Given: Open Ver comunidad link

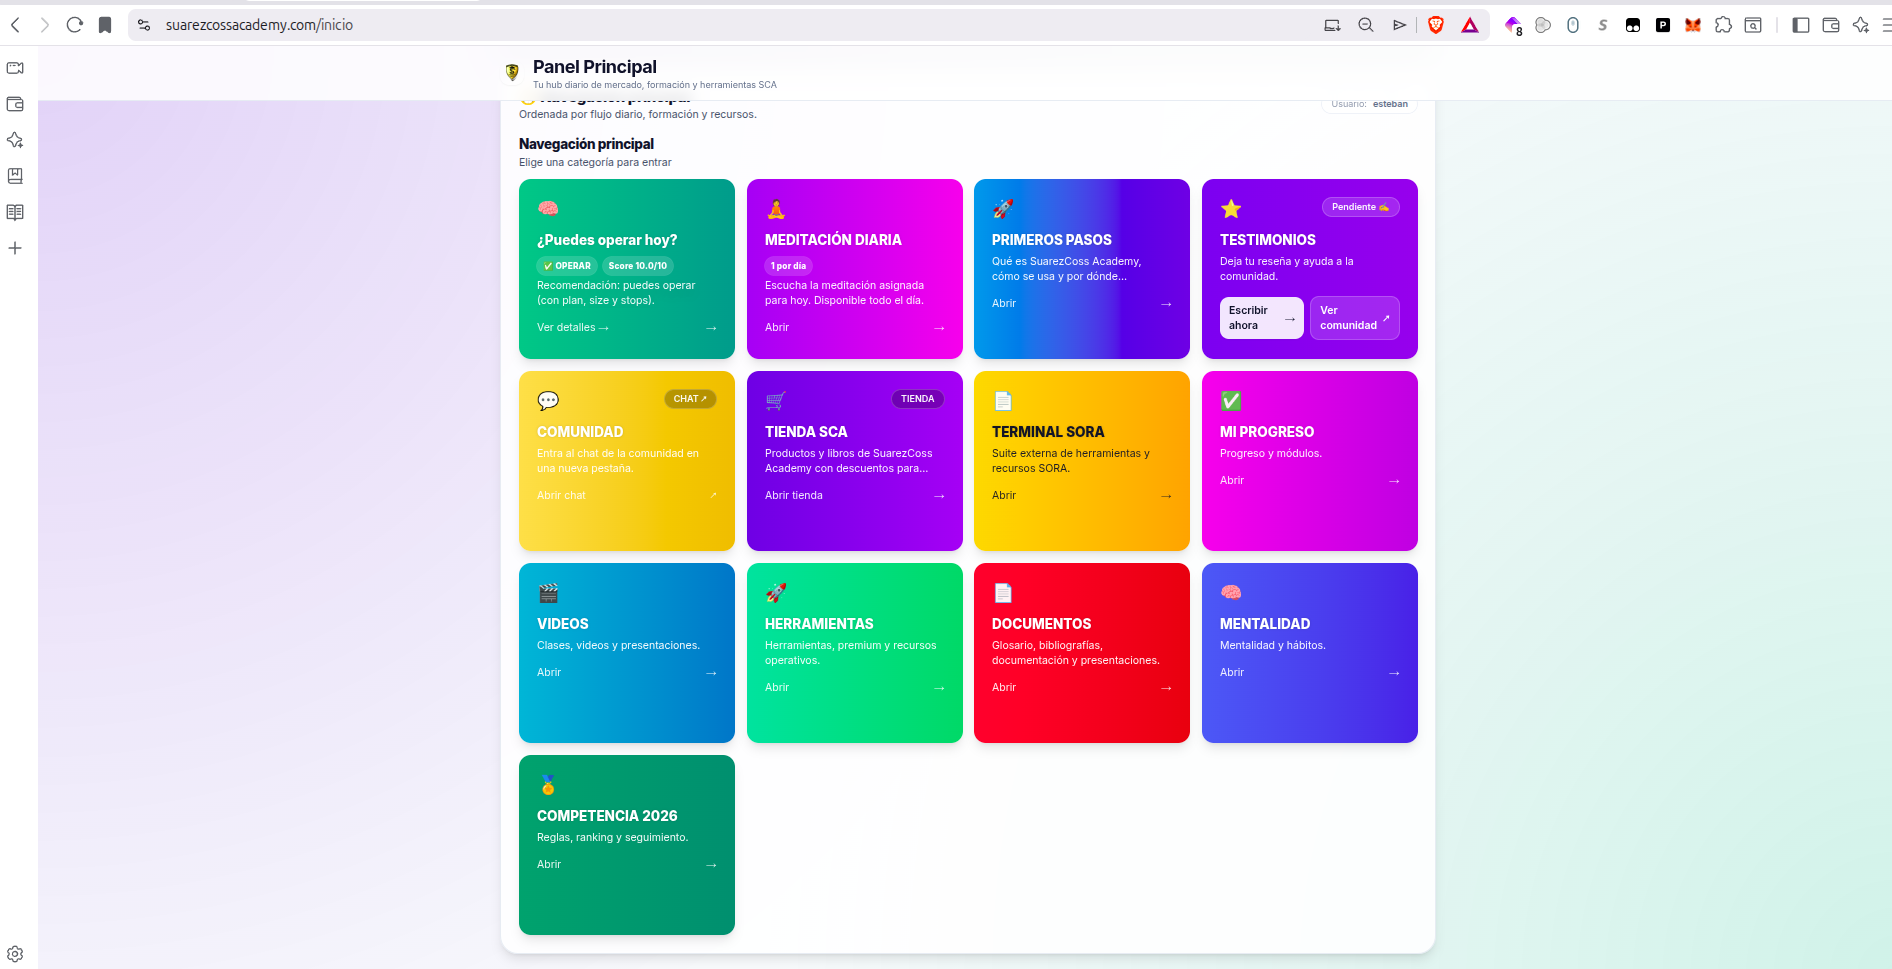Looking at the screenshot, I should click(x=1354, y=318).
